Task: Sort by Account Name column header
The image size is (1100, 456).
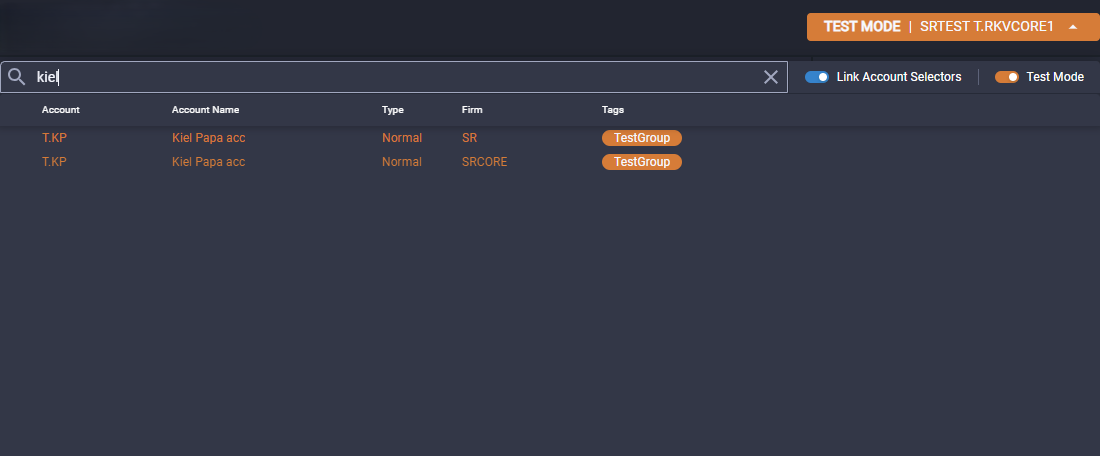Action: 206,109
